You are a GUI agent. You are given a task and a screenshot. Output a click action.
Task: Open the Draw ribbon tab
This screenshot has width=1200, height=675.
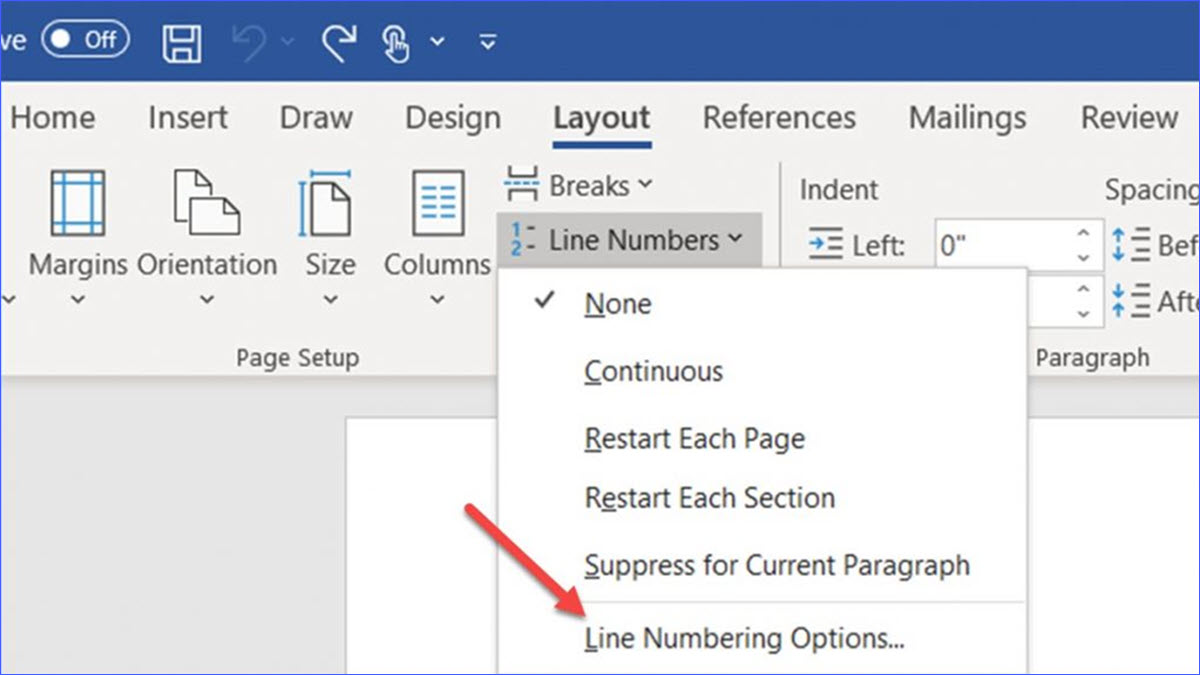point(315,118)
